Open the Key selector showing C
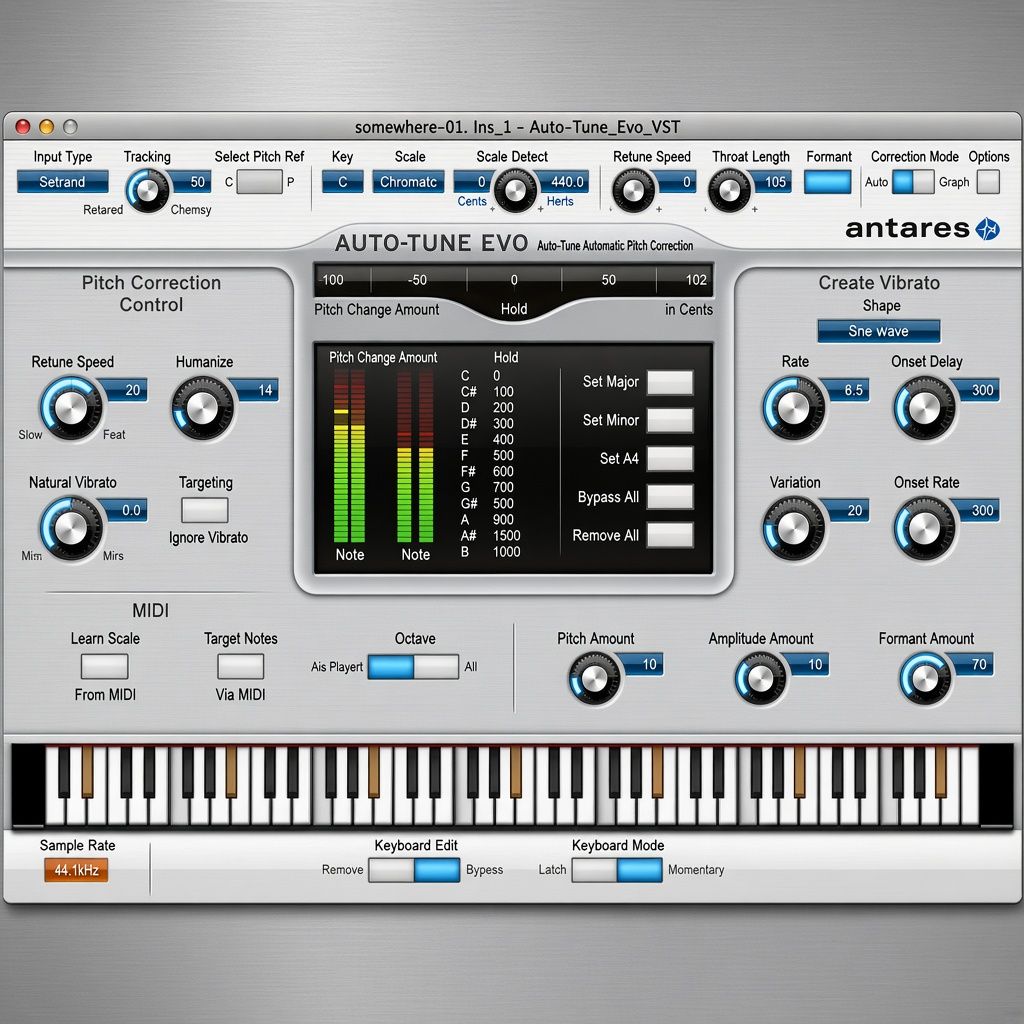 (342, 182)
